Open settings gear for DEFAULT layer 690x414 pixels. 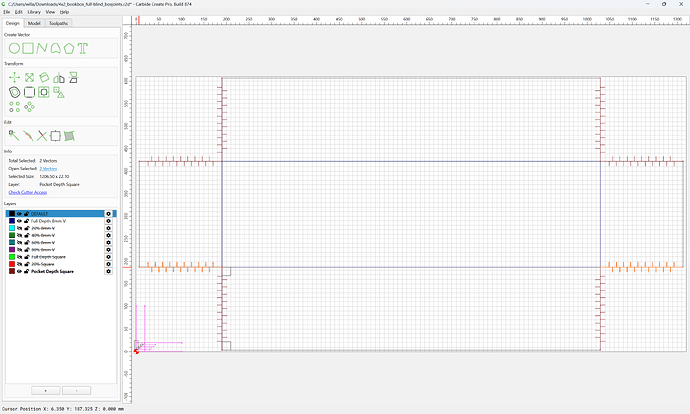pos(108,214)
